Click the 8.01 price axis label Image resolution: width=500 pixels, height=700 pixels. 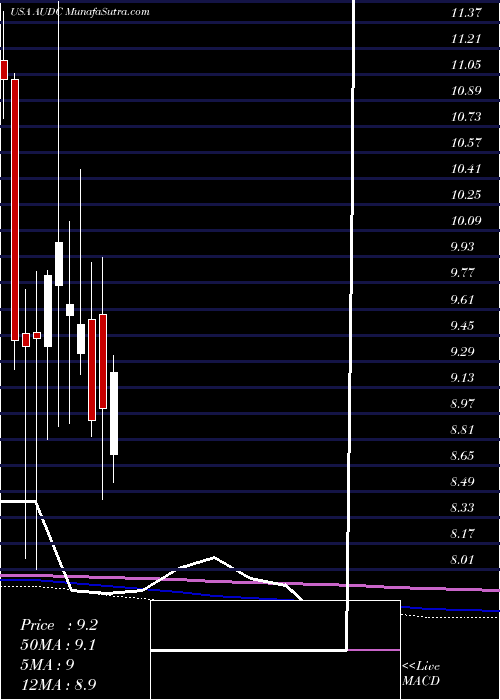click(x=462, y=560)
